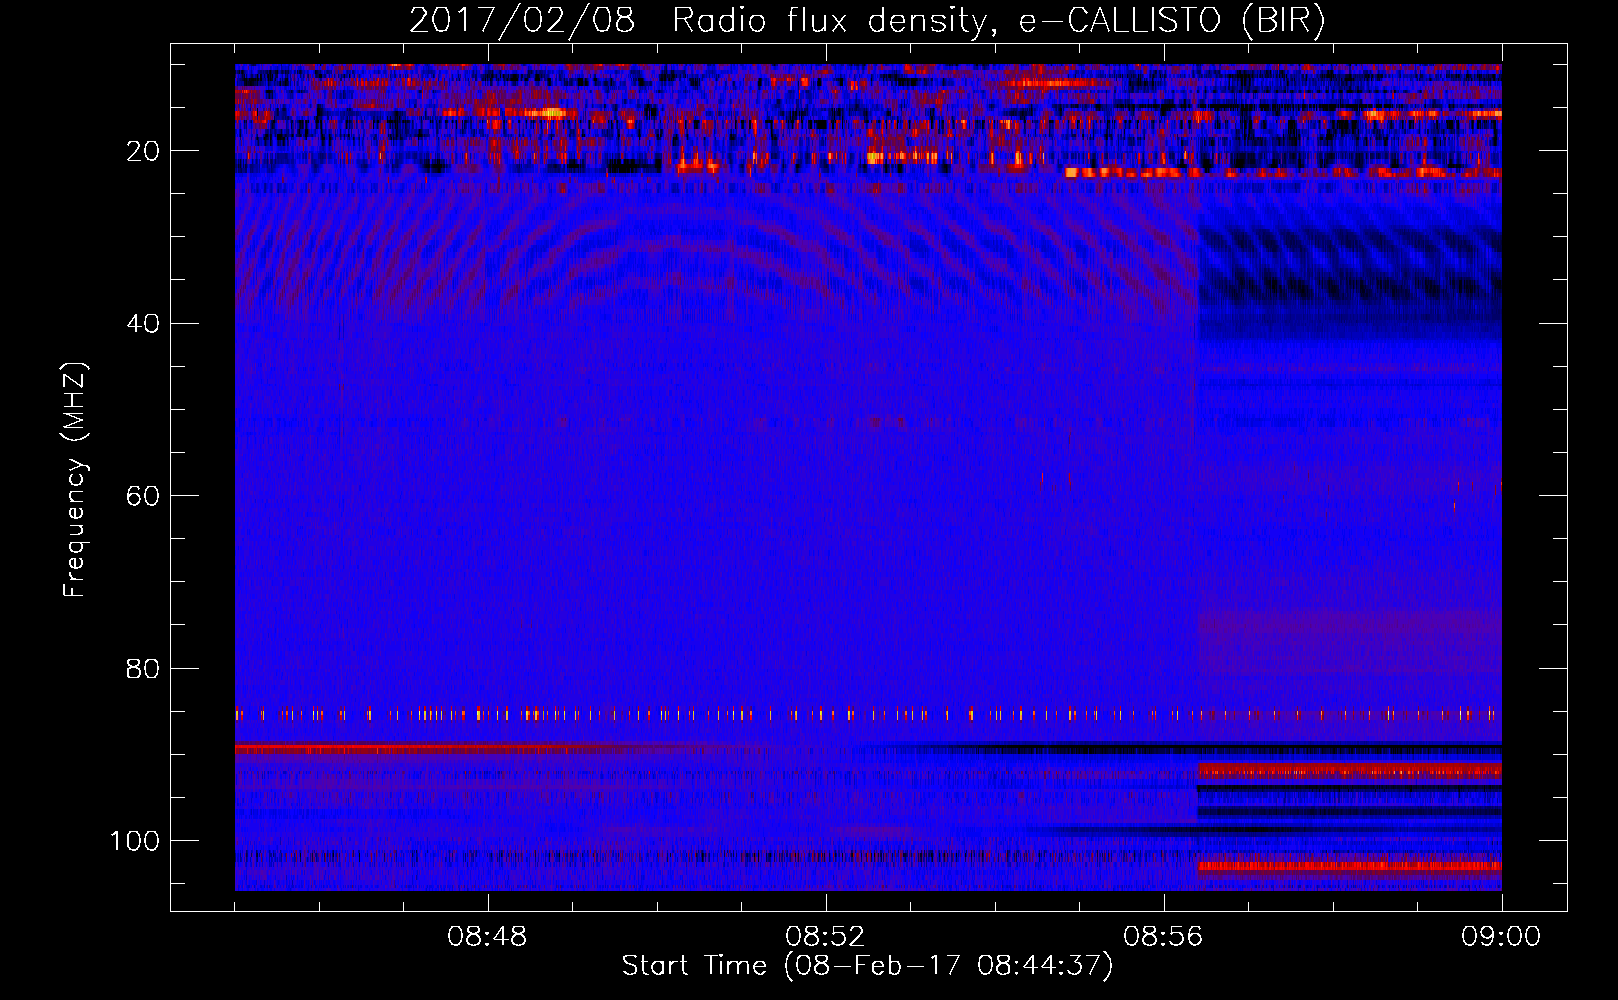Click the '08:52' time tick label

[825, 937]
